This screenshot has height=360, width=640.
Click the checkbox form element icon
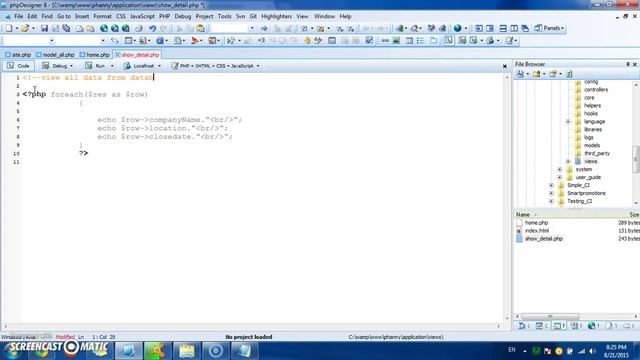369,40
